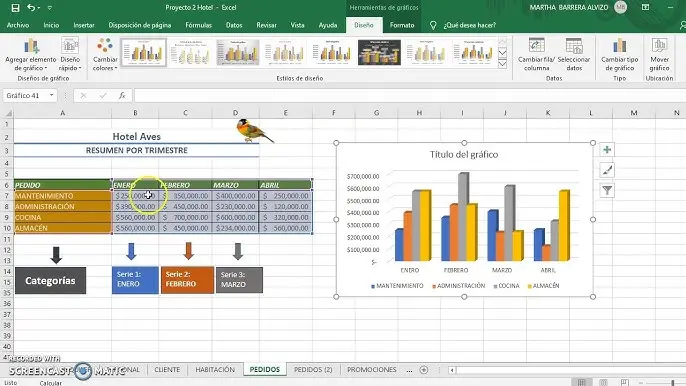Switch to the Insertar ribbon tab

tap(84, 25)
